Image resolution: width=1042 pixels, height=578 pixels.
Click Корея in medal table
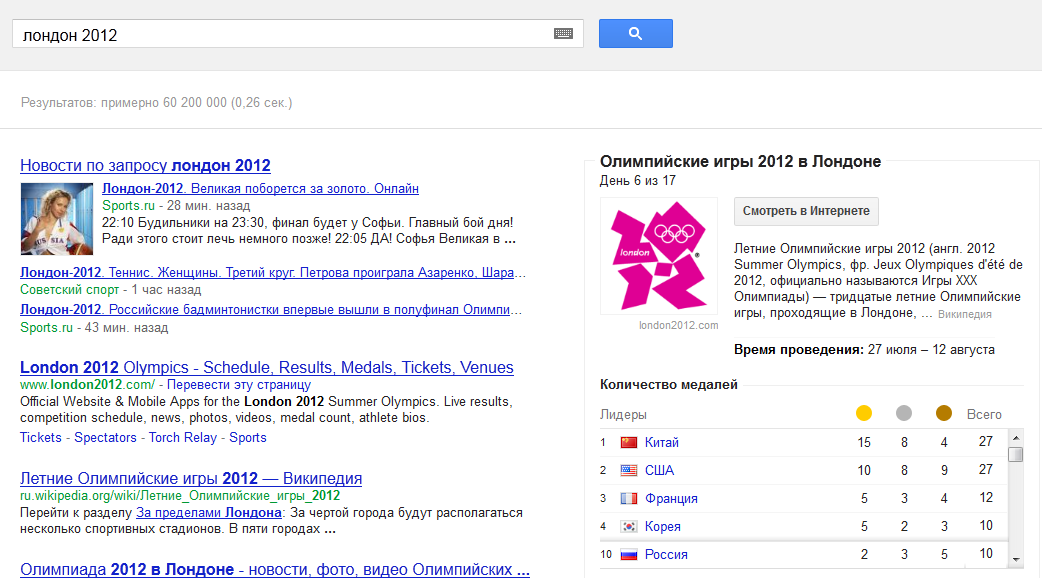pyautogui.click(x=663, y=526)
